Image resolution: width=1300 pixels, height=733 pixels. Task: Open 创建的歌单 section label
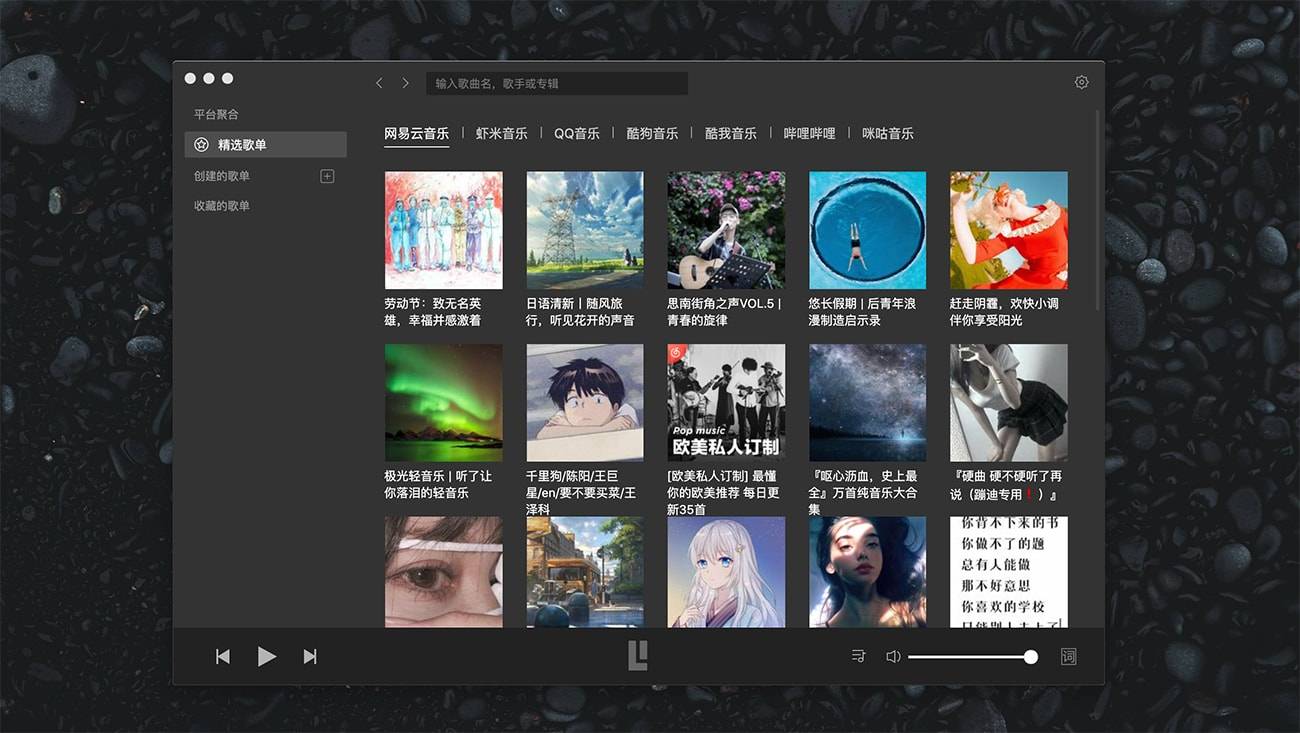[x=222, y=176]
